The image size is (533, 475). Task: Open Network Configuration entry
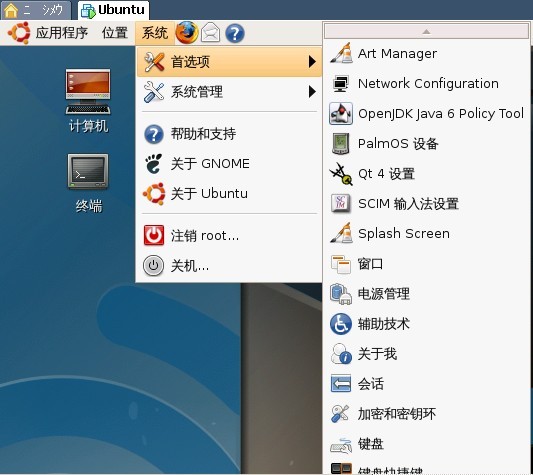[x=426, y=83]
